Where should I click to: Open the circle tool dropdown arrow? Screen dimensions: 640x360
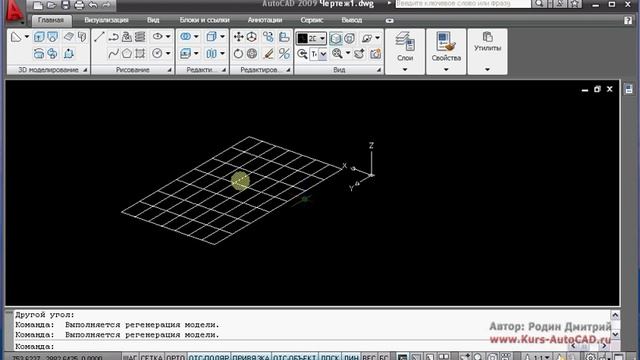168,53
